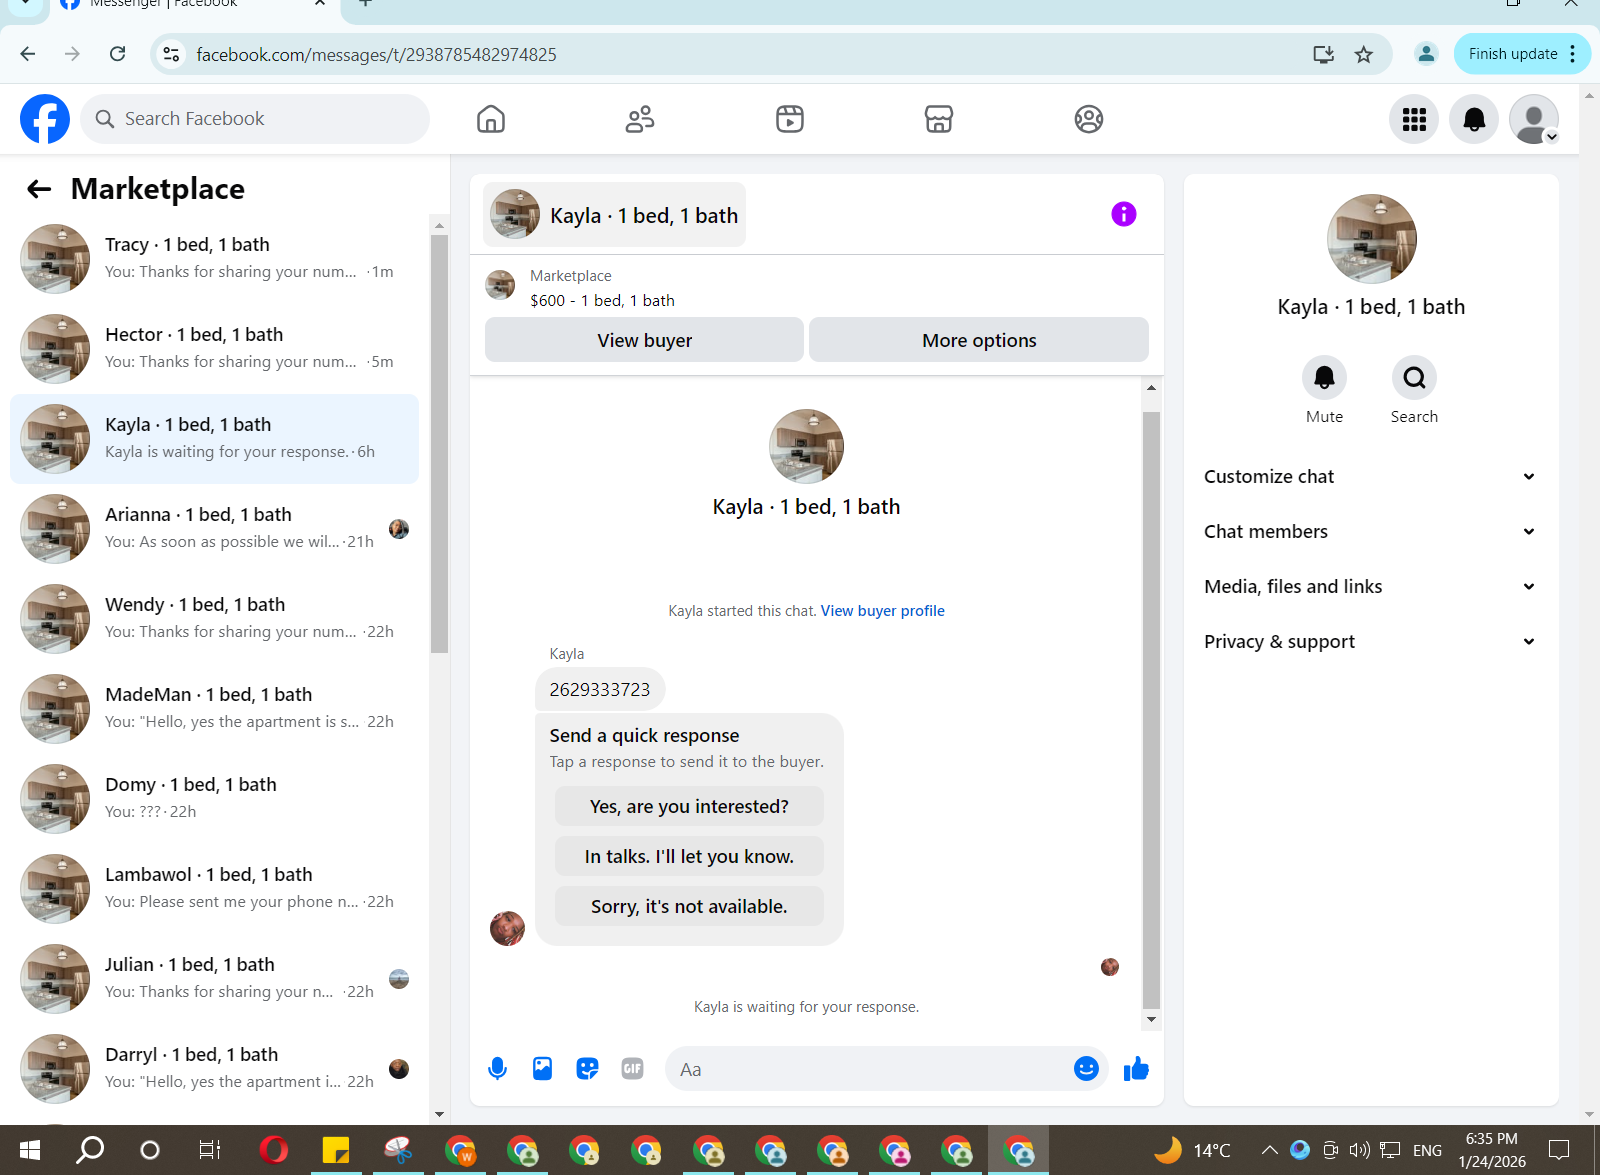Screen dimensions: 1600x1175
Task: Click the View buyer button
Action: [644, 340]
